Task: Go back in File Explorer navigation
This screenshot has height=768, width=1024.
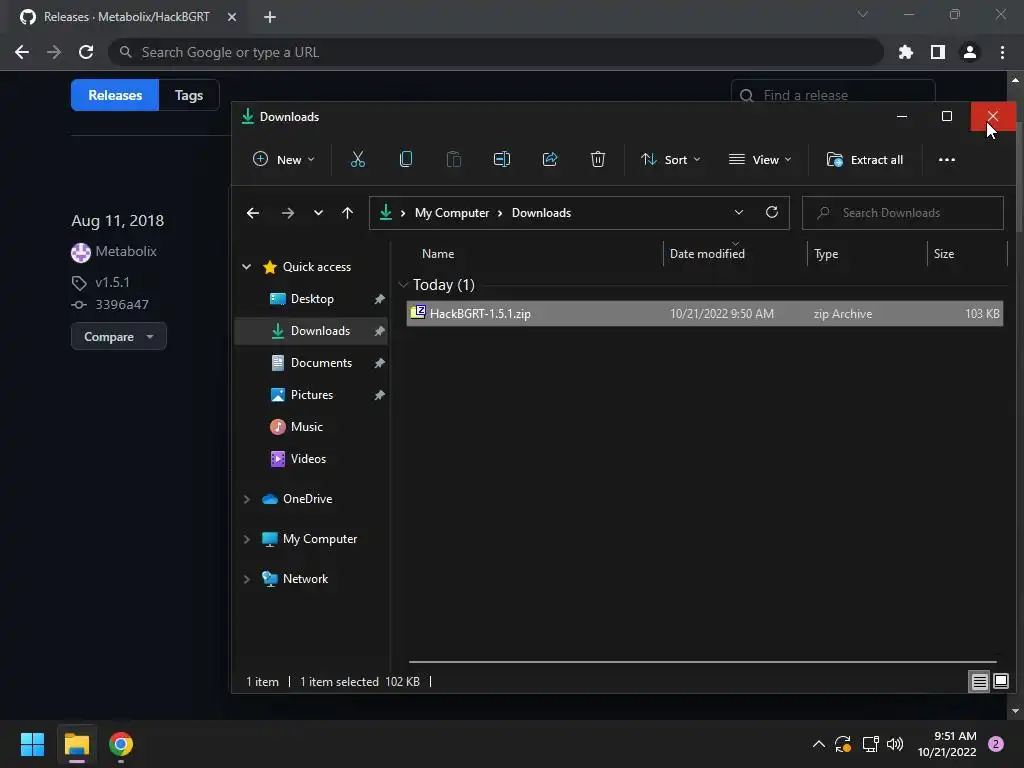Action: [253, 213]
